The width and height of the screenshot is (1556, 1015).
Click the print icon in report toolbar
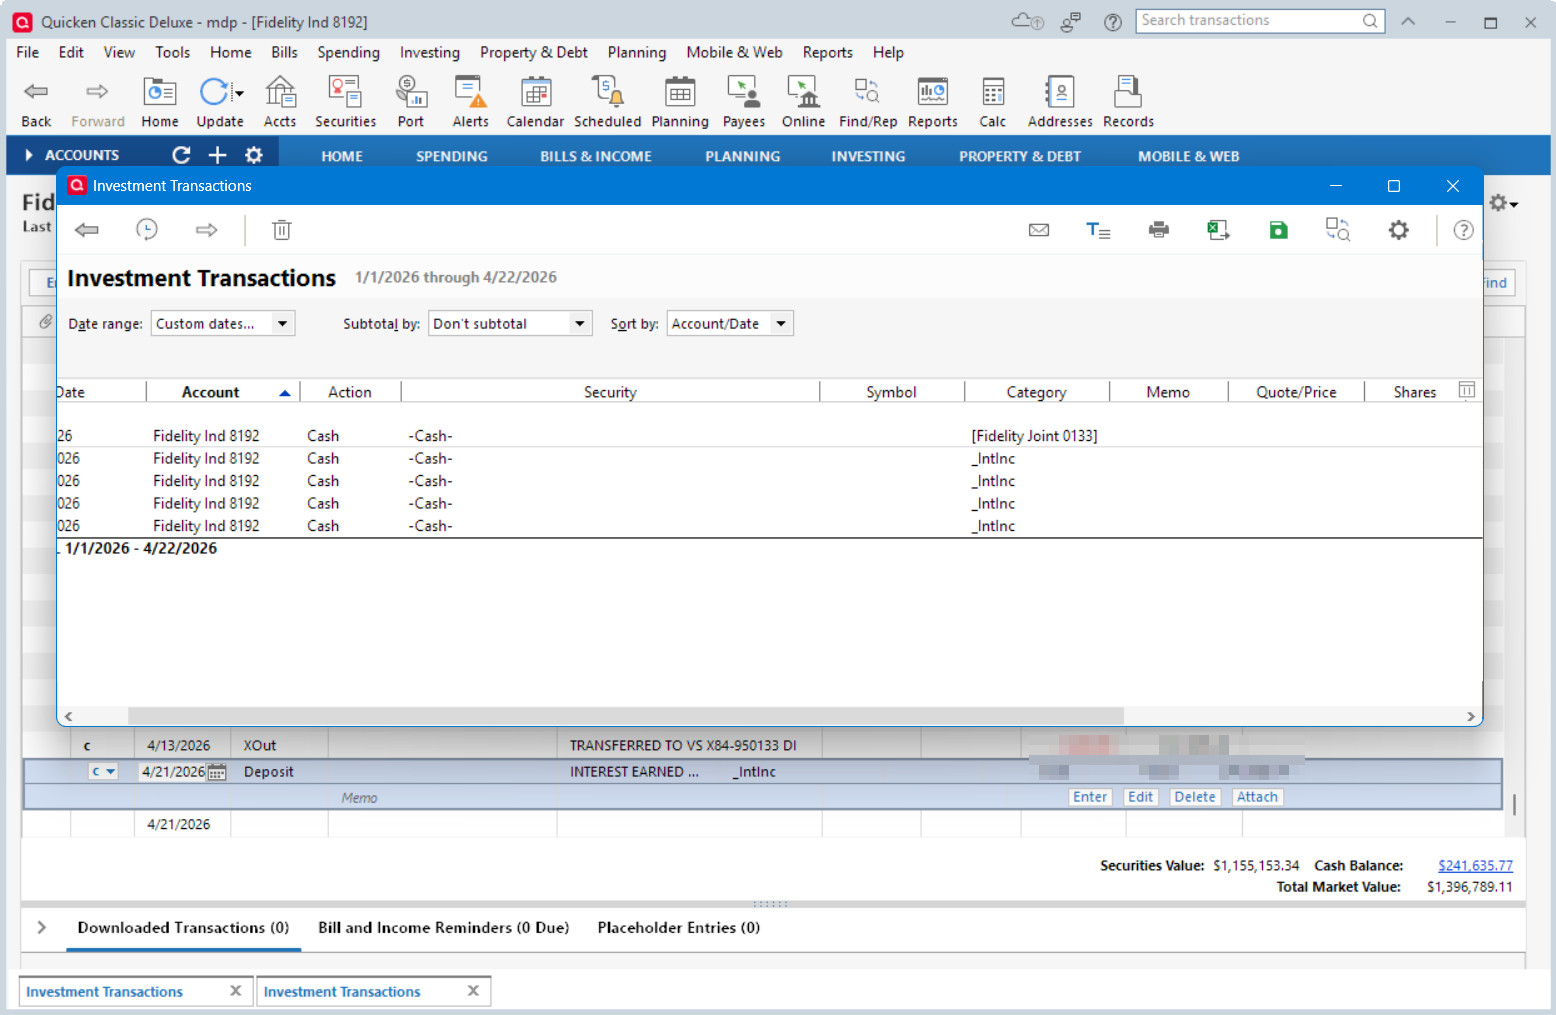coord(1158,230)
